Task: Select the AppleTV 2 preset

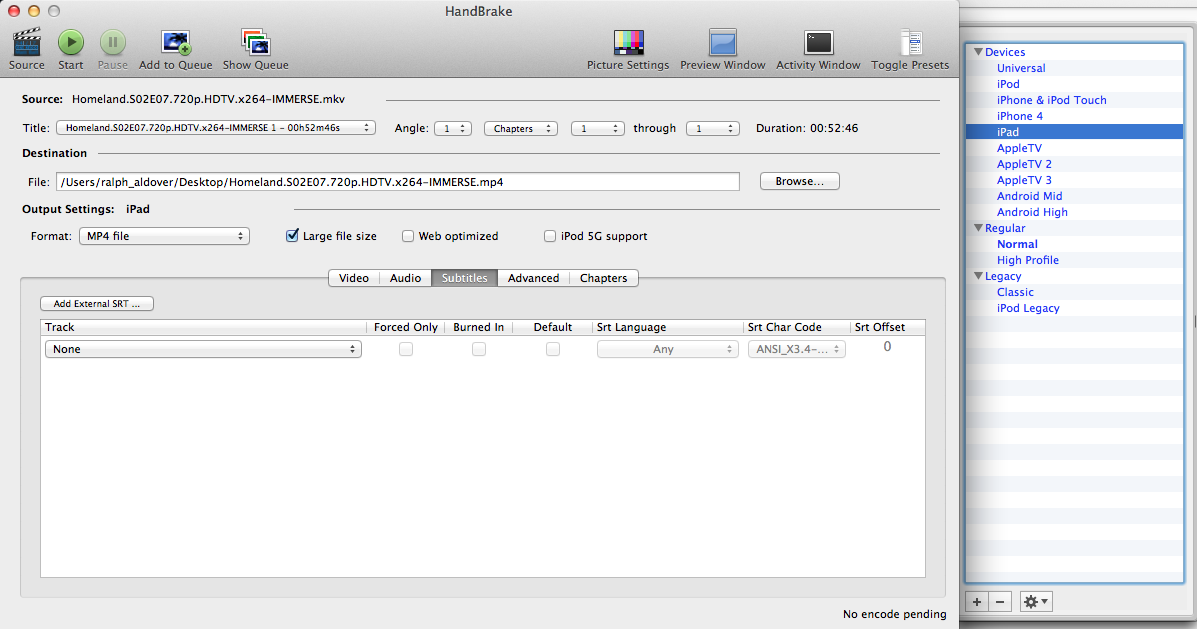Action: pyautogui.click(x=1024, y=164)
